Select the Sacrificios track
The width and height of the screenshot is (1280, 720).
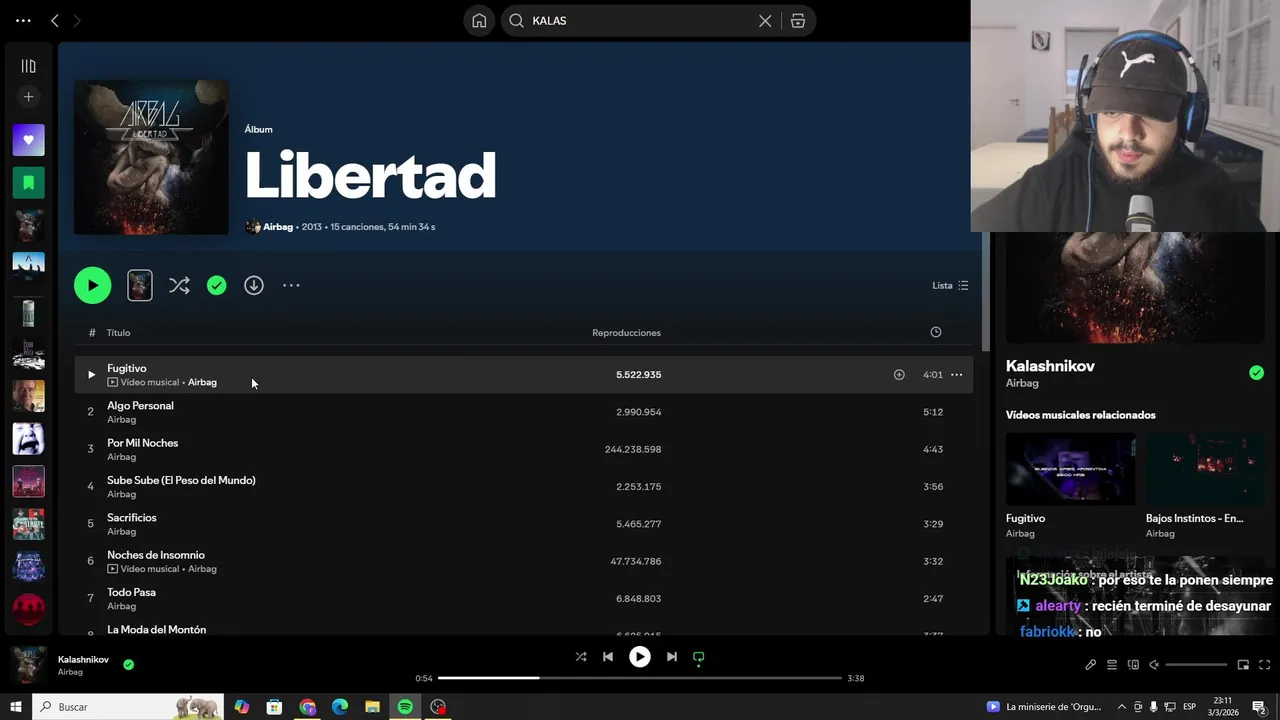coord(523,524)
